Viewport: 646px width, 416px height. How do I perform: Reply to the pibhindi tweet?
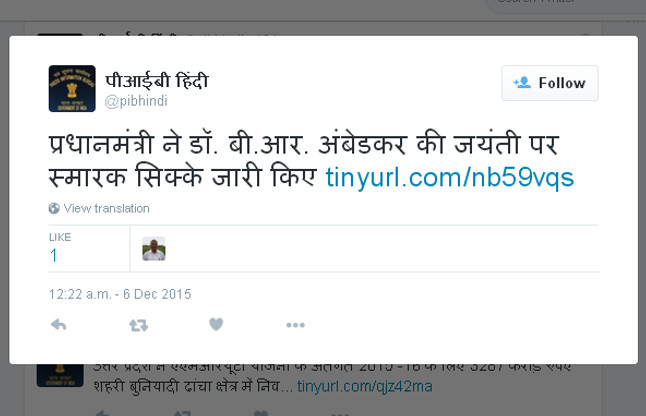[x=59, y=325]
